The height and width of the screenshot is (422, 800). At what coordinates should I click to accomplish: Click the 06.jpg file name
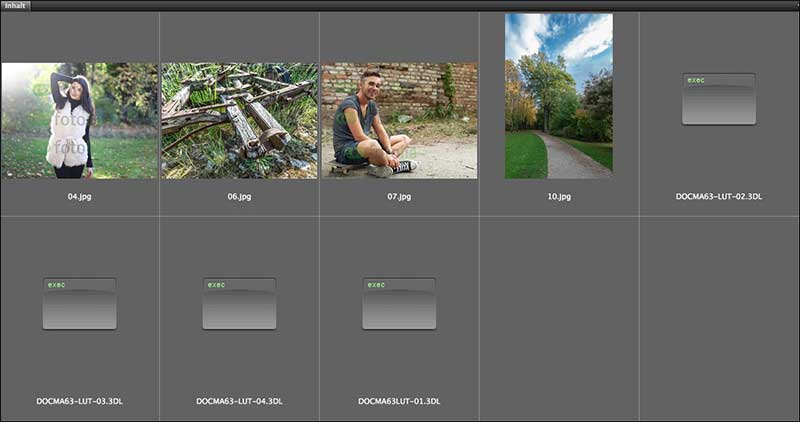click(239, 196)
